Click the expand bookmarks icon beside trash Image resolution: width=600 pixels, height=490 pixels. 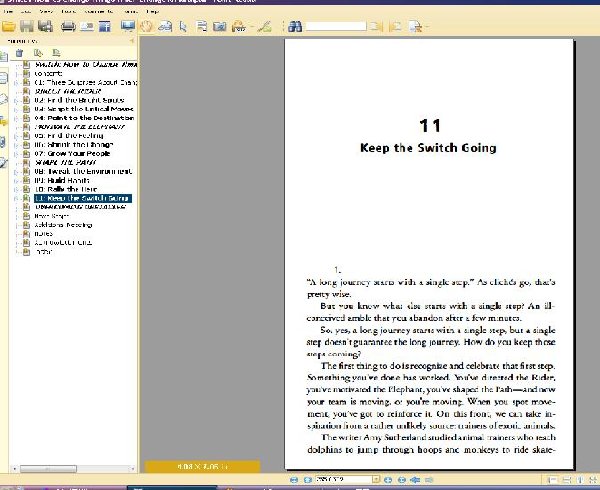(x=38, y=53)
